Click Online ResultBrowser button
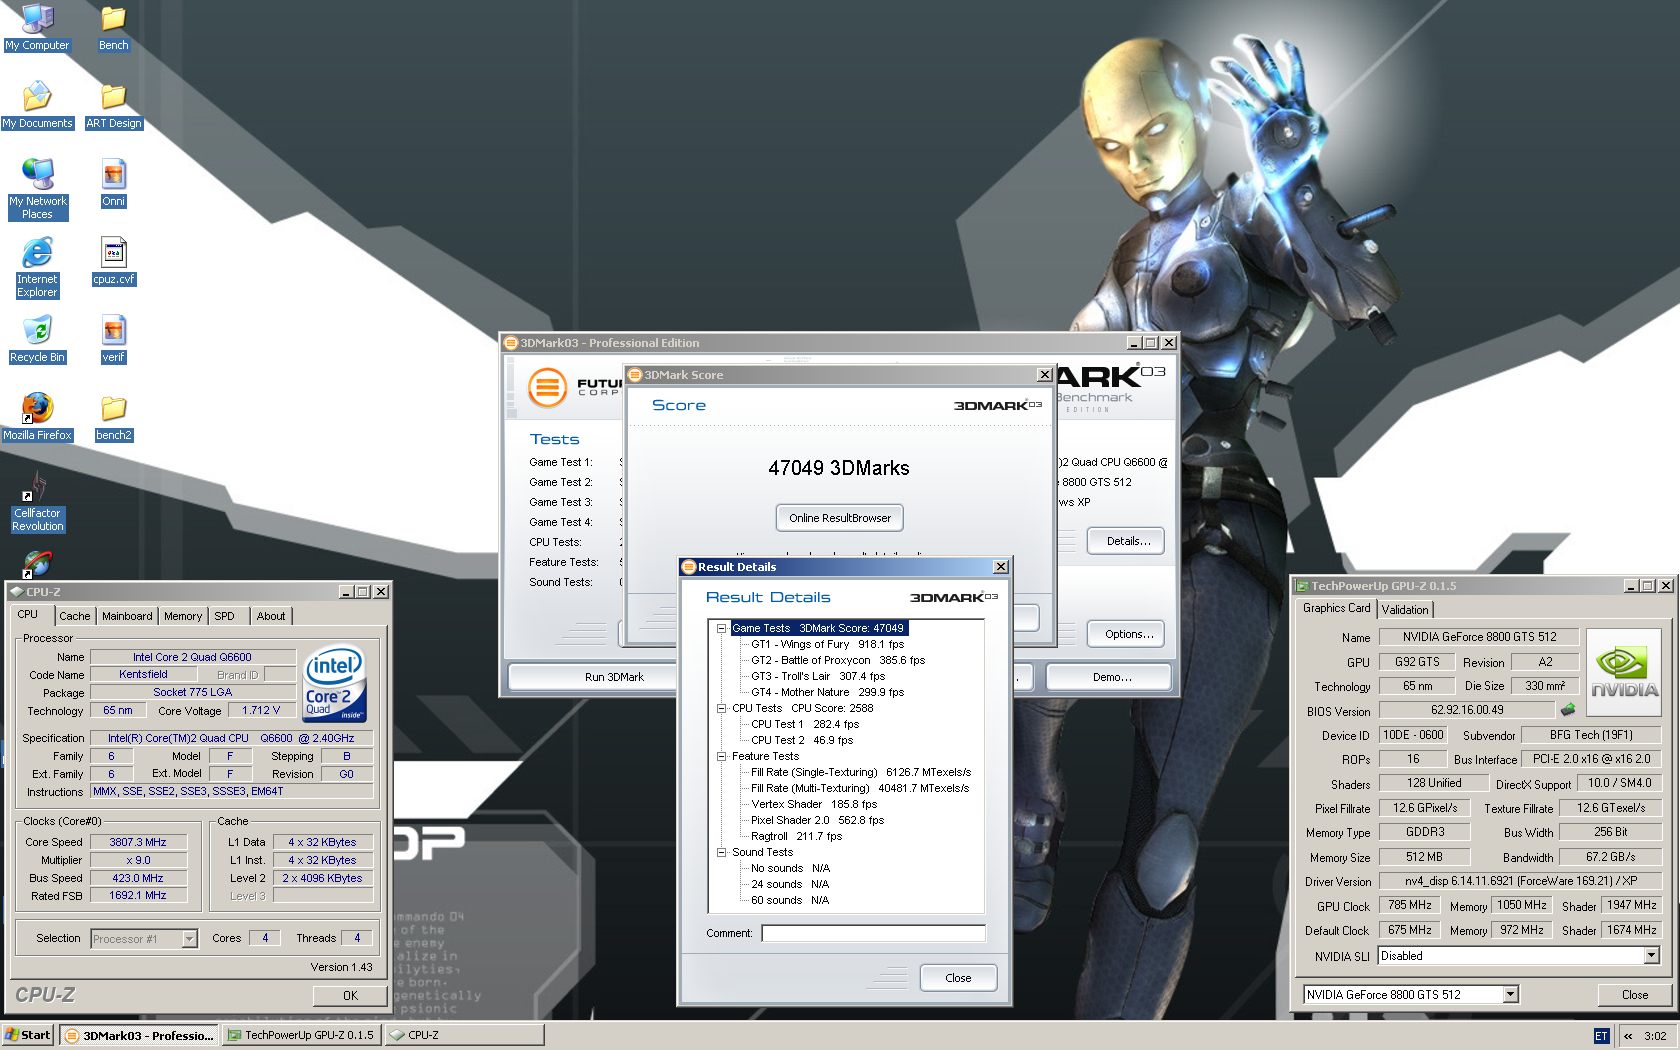Screen dimensions: 1680x1050 tap(840, 518)
